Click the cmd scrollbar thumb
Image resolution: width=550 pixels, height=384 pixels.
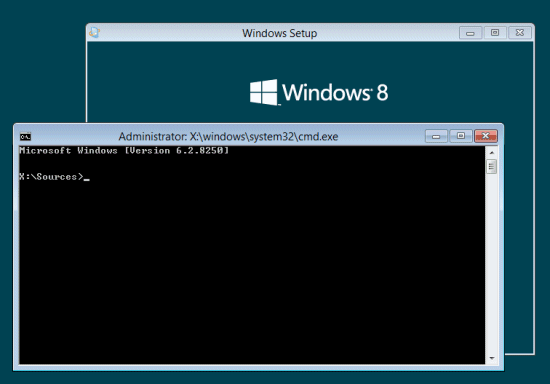pyautogui.click(x=492, y=167)
